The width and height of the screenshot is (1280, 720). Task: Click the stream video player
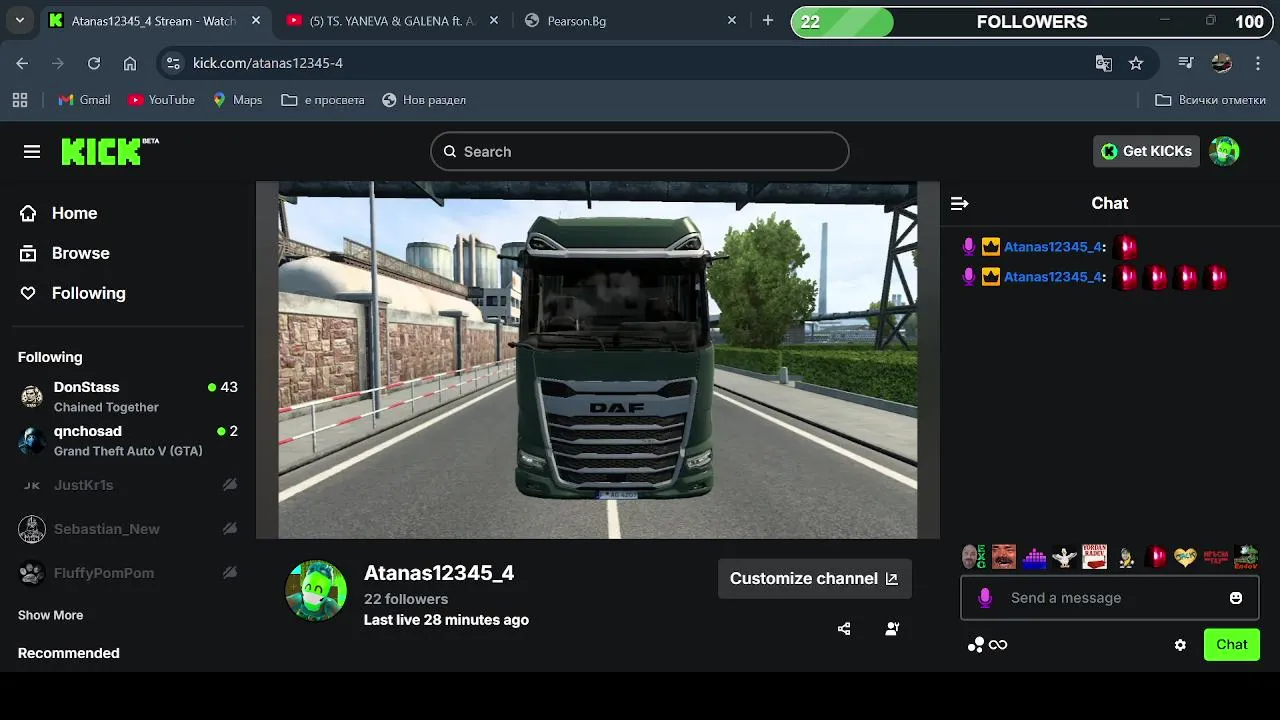tap(598, 360)
